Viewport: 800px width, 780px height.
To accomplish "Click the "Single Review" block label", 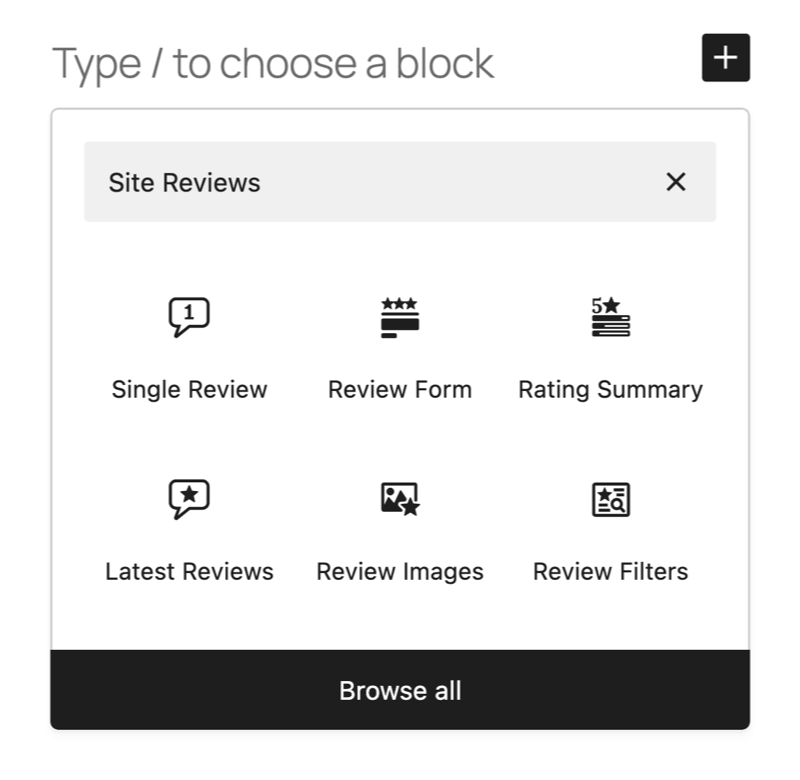I will click(x=189, y=390).
